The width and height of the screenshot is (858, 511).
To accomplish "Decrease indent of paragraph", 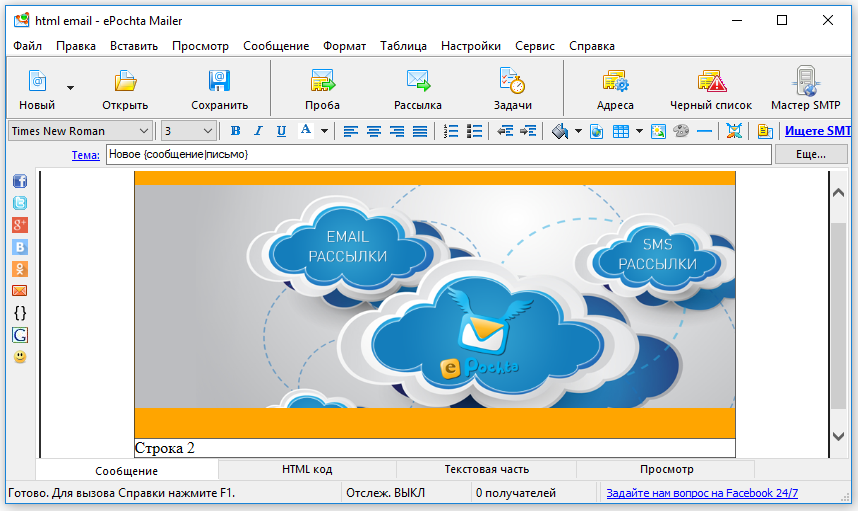I will pyautogui.click(x=505, y=131).
